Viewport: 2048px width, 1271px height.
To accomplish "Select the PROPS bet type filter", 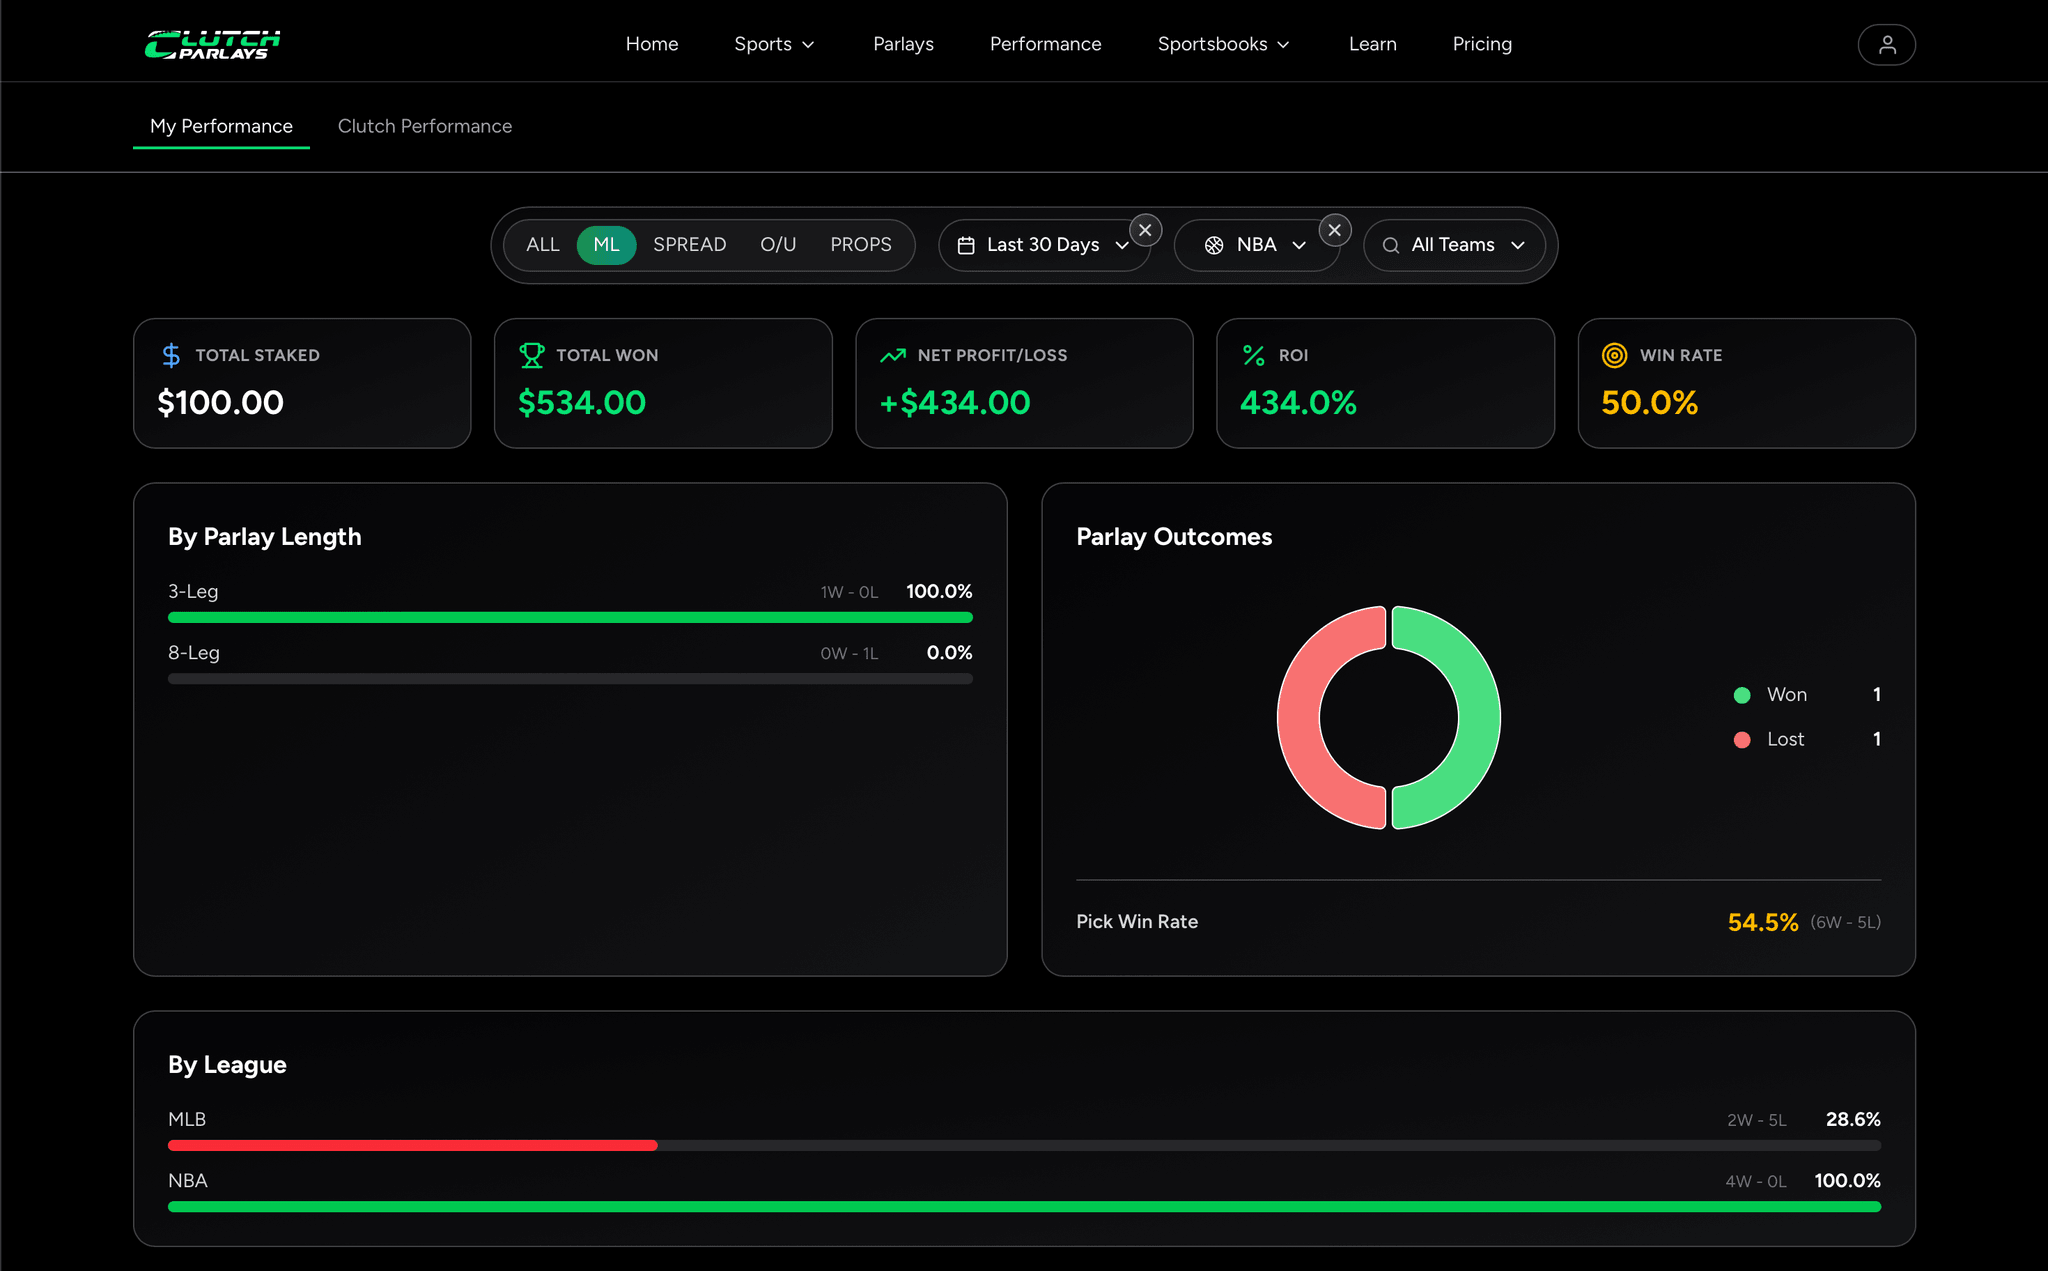I will [860, 245].
